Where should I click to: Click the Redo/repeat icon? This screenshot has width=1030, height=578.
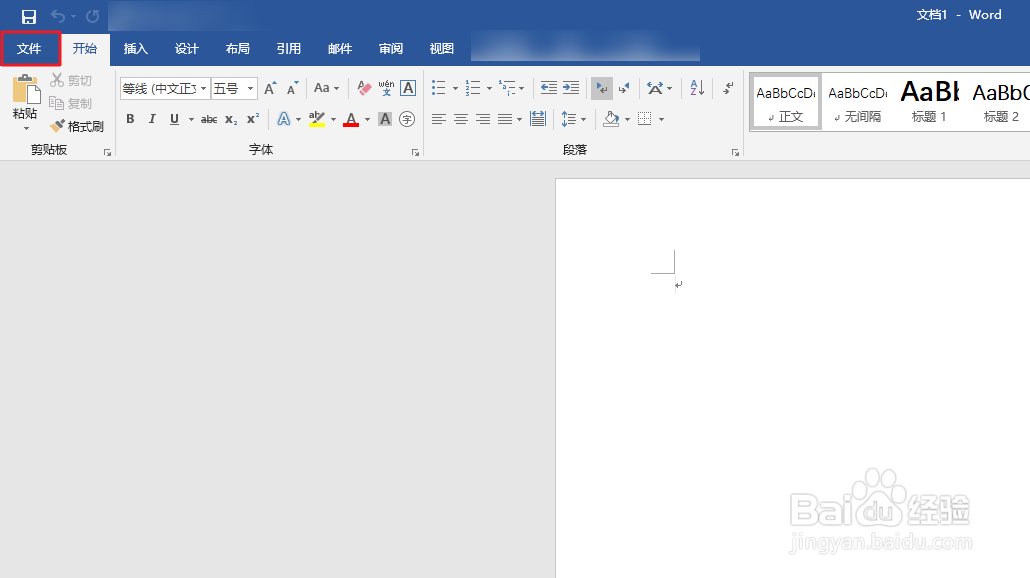(x=93, y=16)
